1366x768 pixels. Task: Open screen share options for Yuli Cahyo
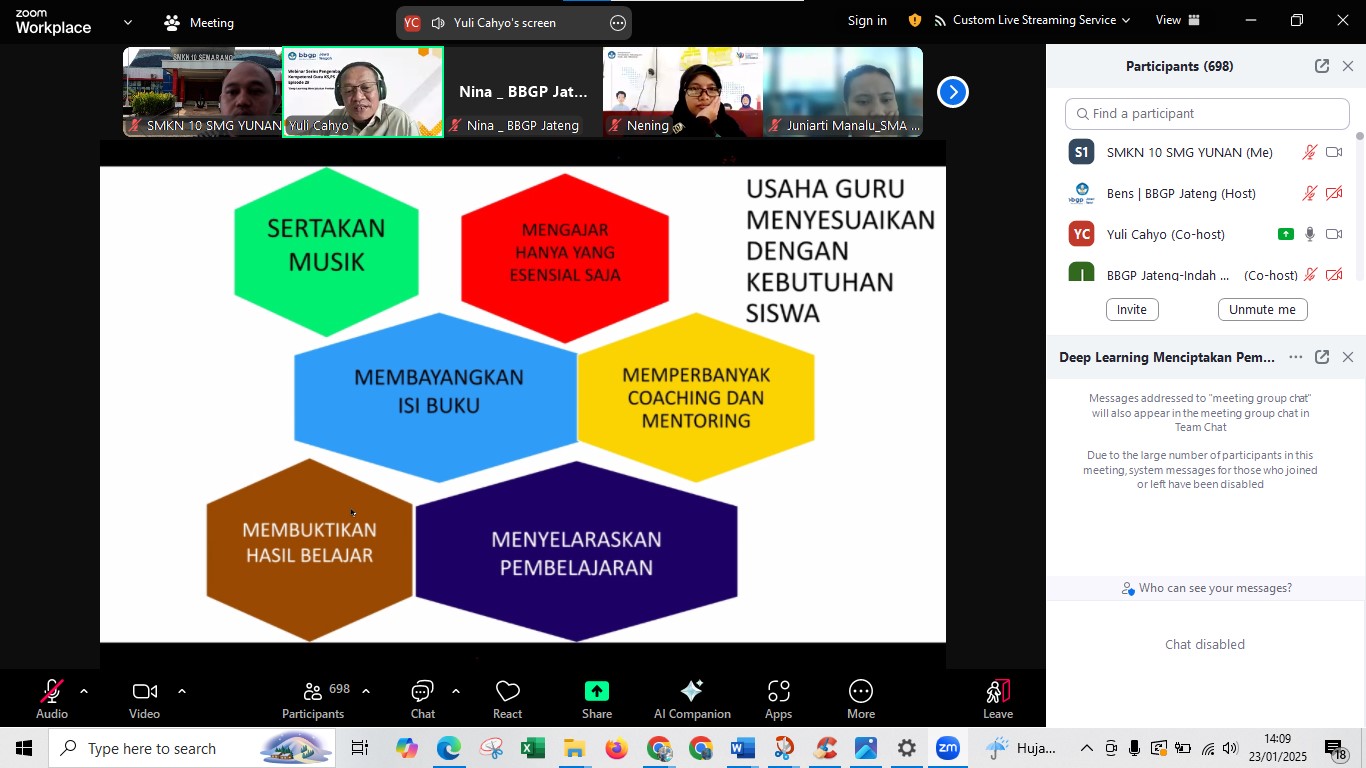coord(618,23)
